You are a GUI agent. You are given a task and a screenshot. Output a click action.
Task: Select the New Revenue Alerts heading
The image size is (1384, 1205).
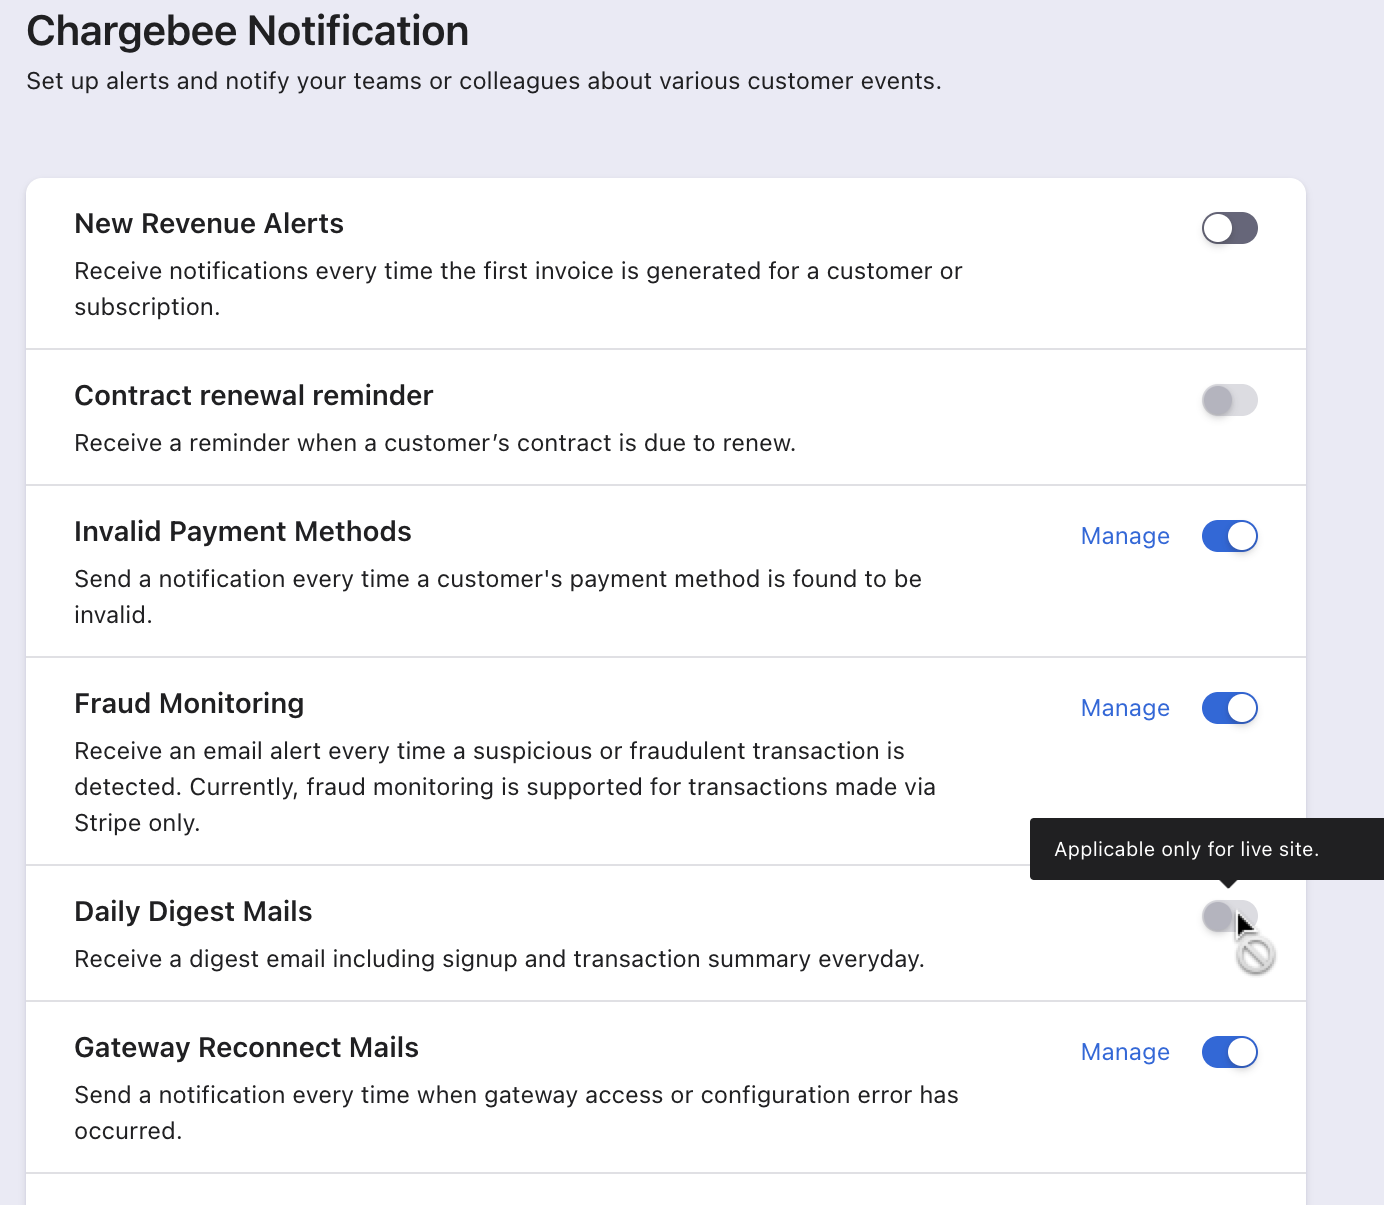coord(209,224)
